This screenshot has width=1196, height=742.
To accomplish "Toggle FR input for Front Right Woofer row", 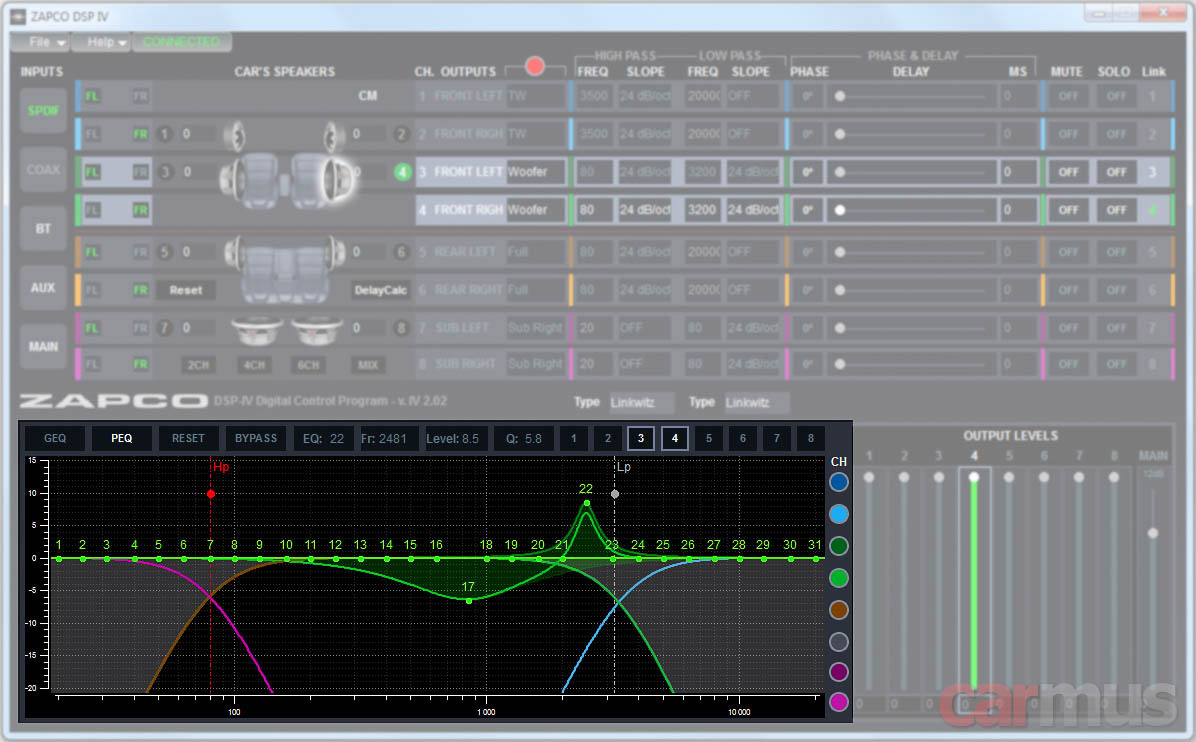I will click(140, 210).
